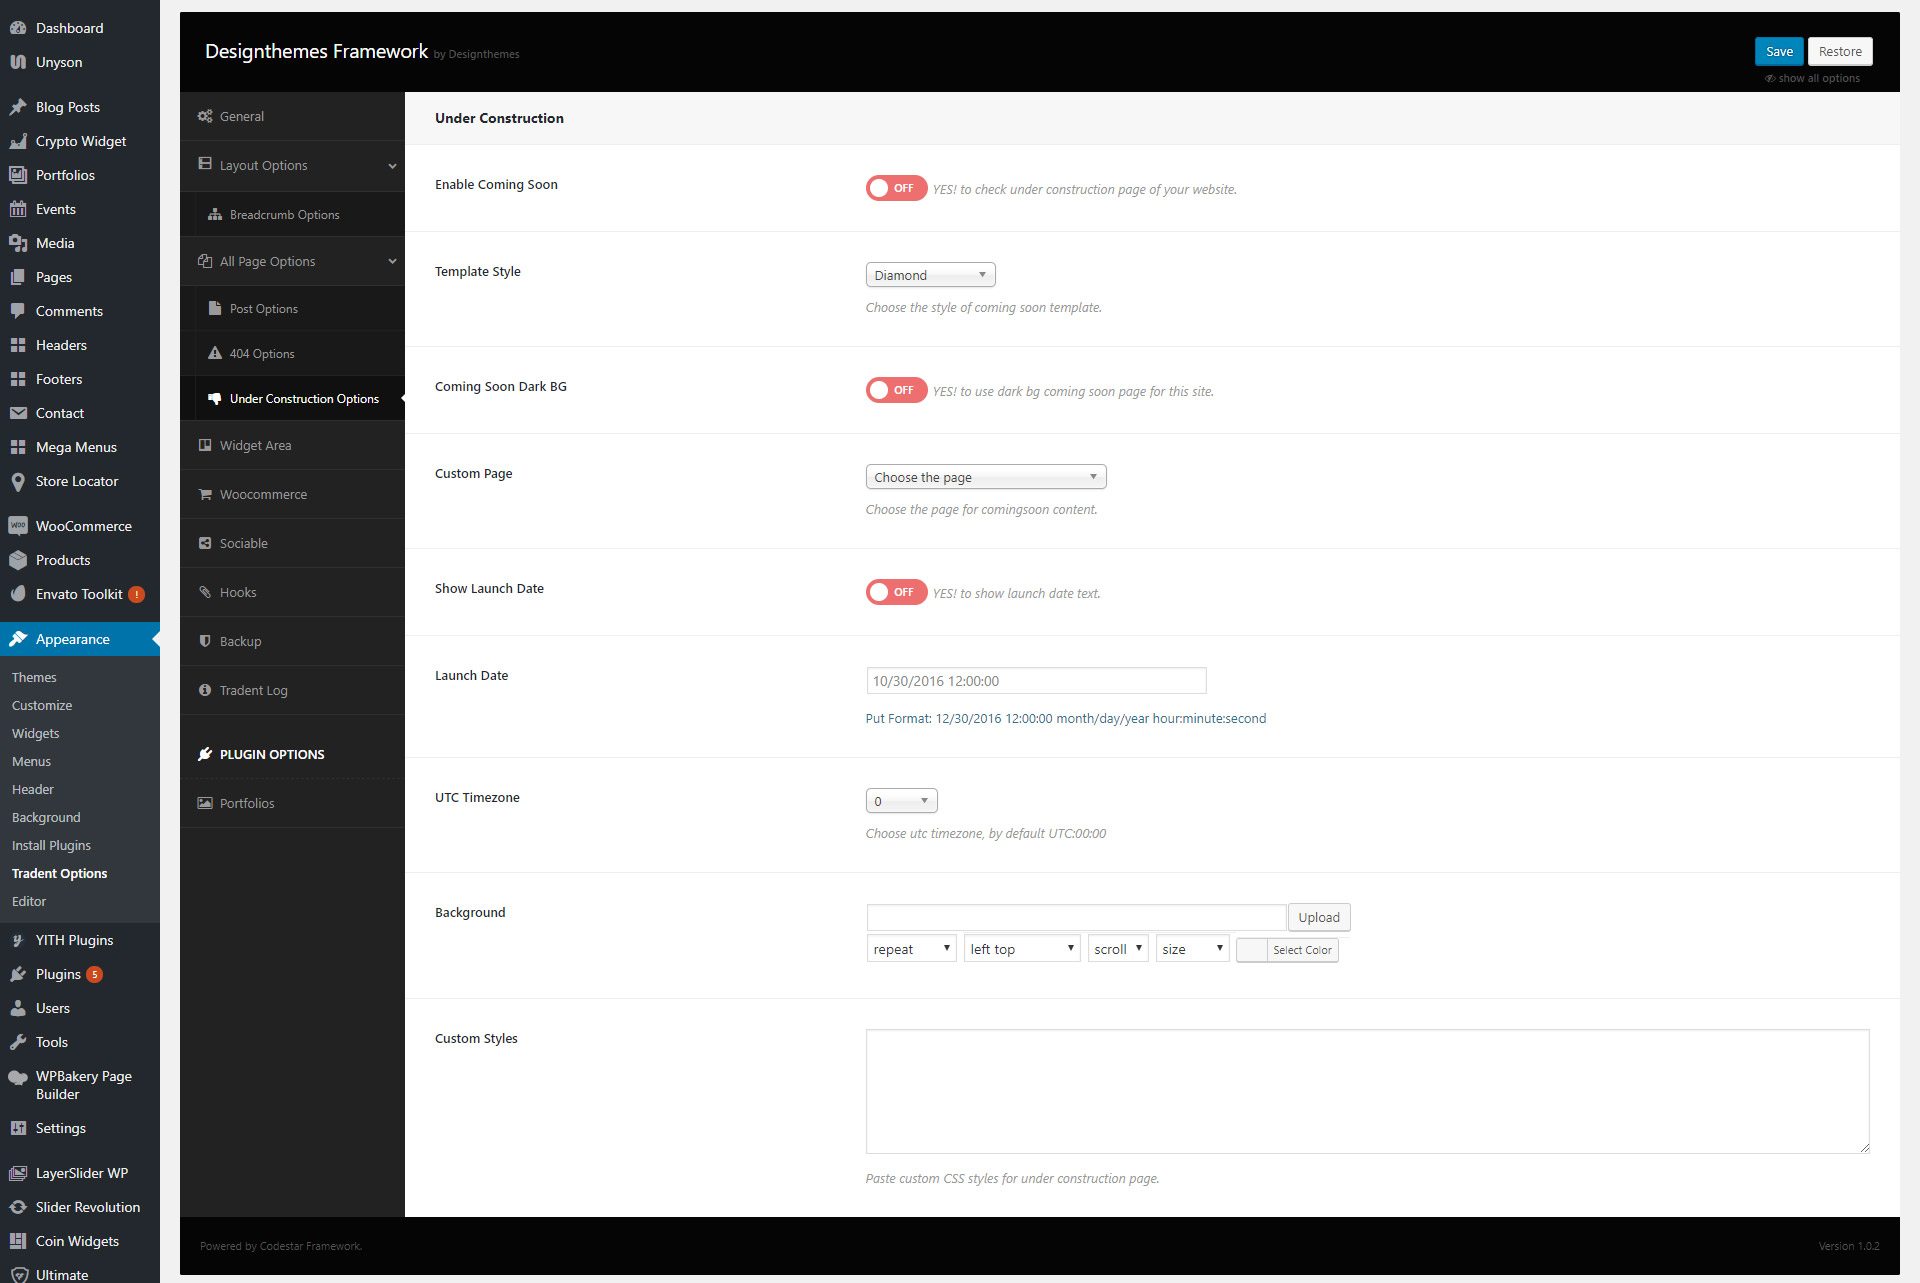Select the Mega Menus sidebar icon
This screenshot has width=1920, height=1283.
coord(19,447)
